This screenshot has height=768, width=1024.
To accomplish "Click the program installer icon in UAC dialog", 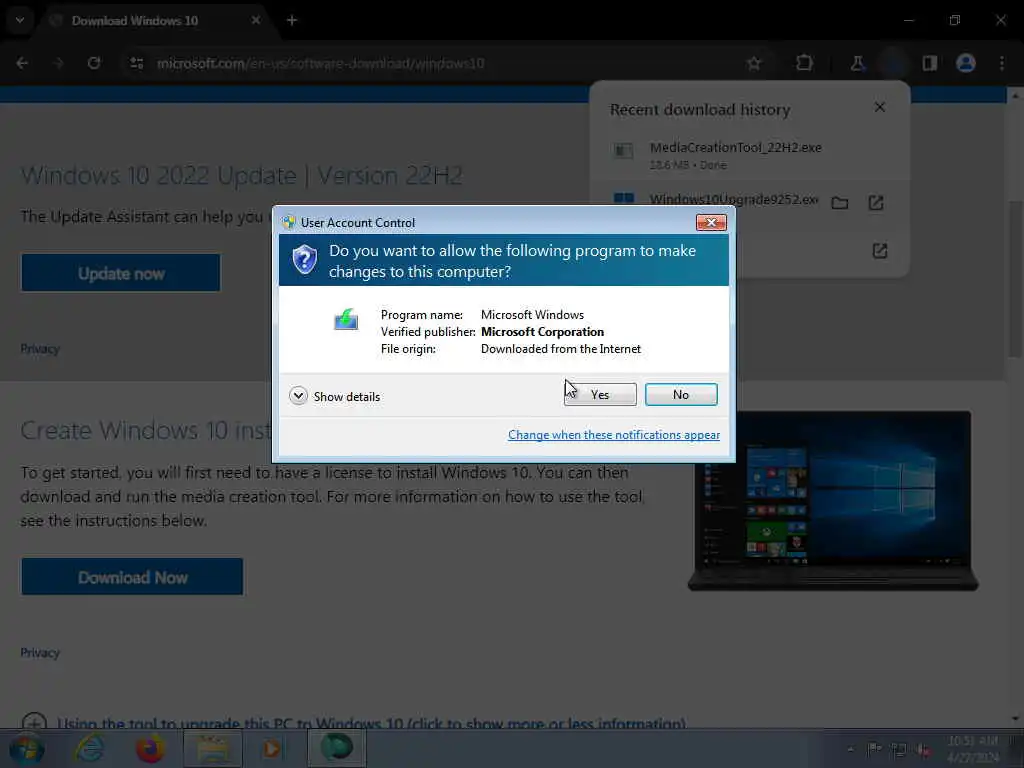I will click(346, 320).
